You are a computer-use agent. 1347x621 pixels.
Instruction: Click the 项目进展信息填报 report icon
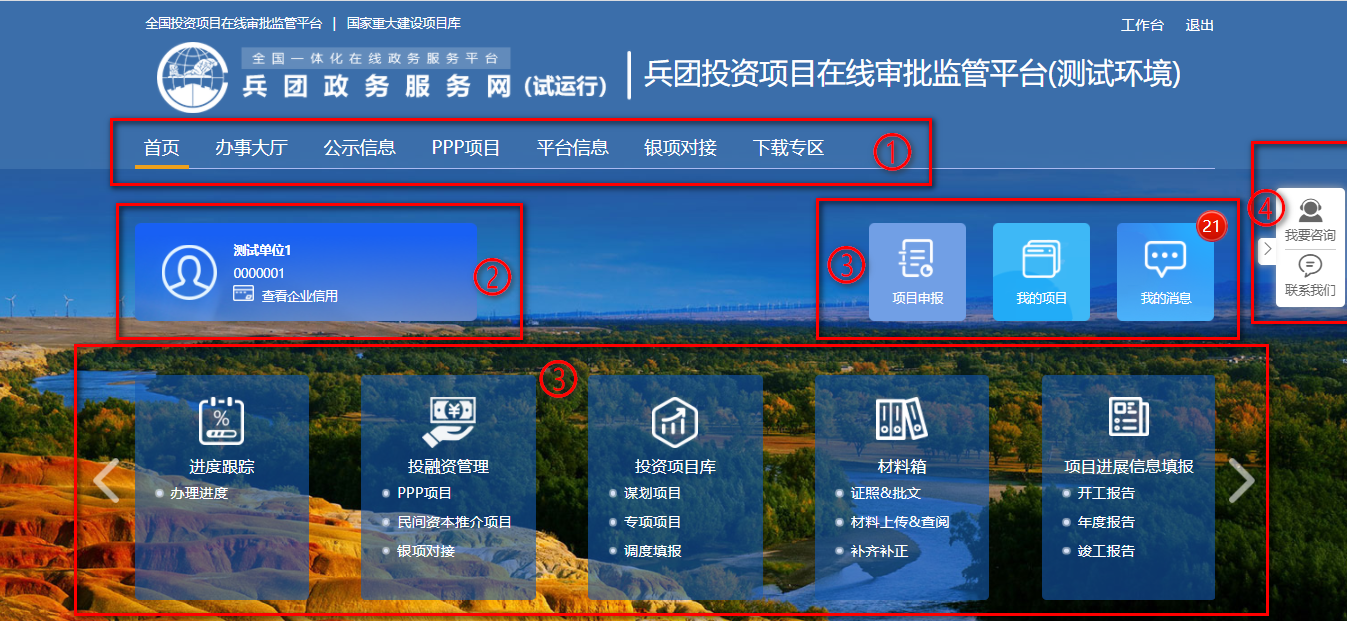pyautogui.click(x=1129, y=416)
